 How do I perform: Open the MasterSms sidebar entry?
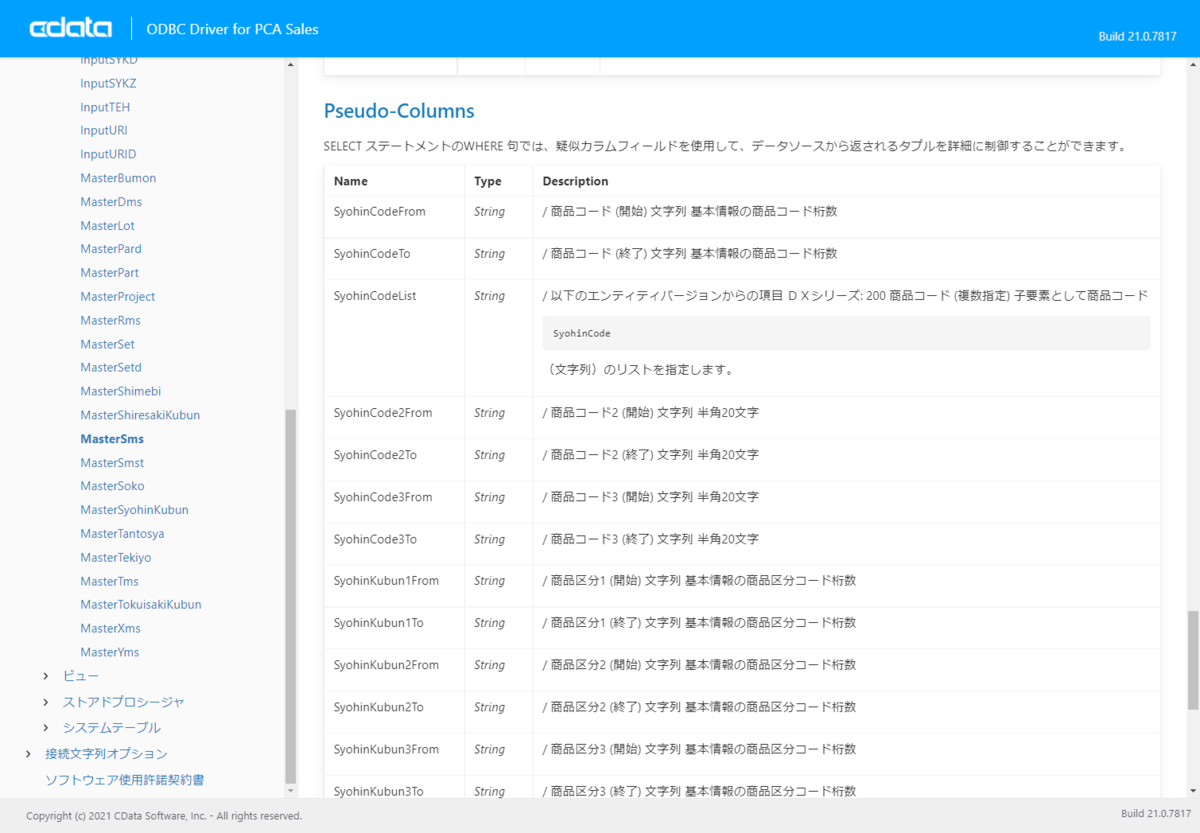(x=112, y=439)
